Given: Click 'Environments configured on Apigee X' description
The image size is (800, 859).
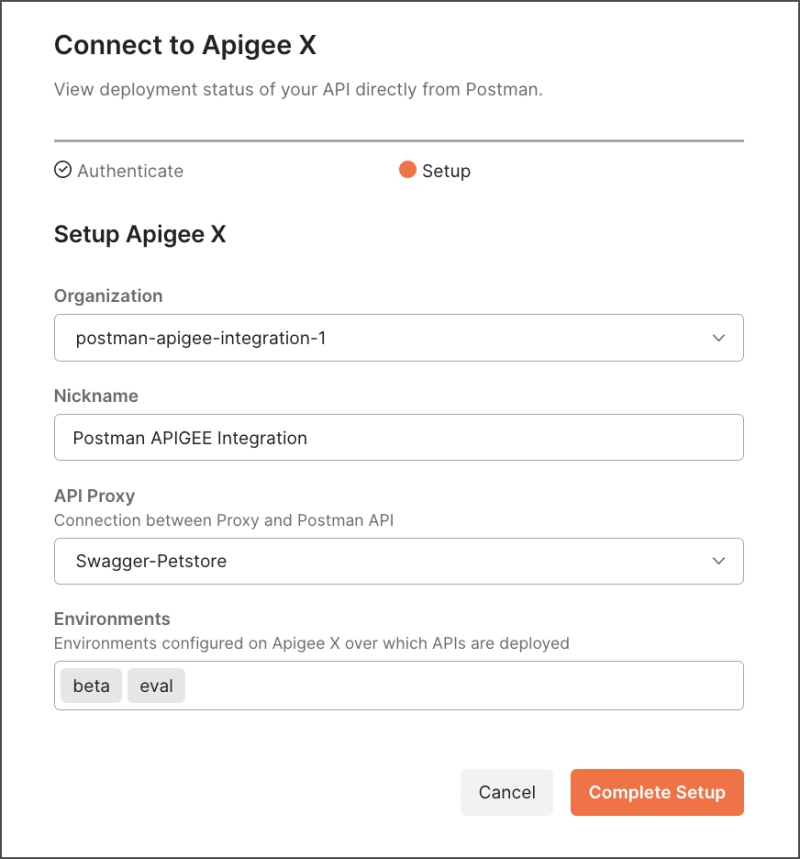Looking at the screenshot, I should coord(312,643).
